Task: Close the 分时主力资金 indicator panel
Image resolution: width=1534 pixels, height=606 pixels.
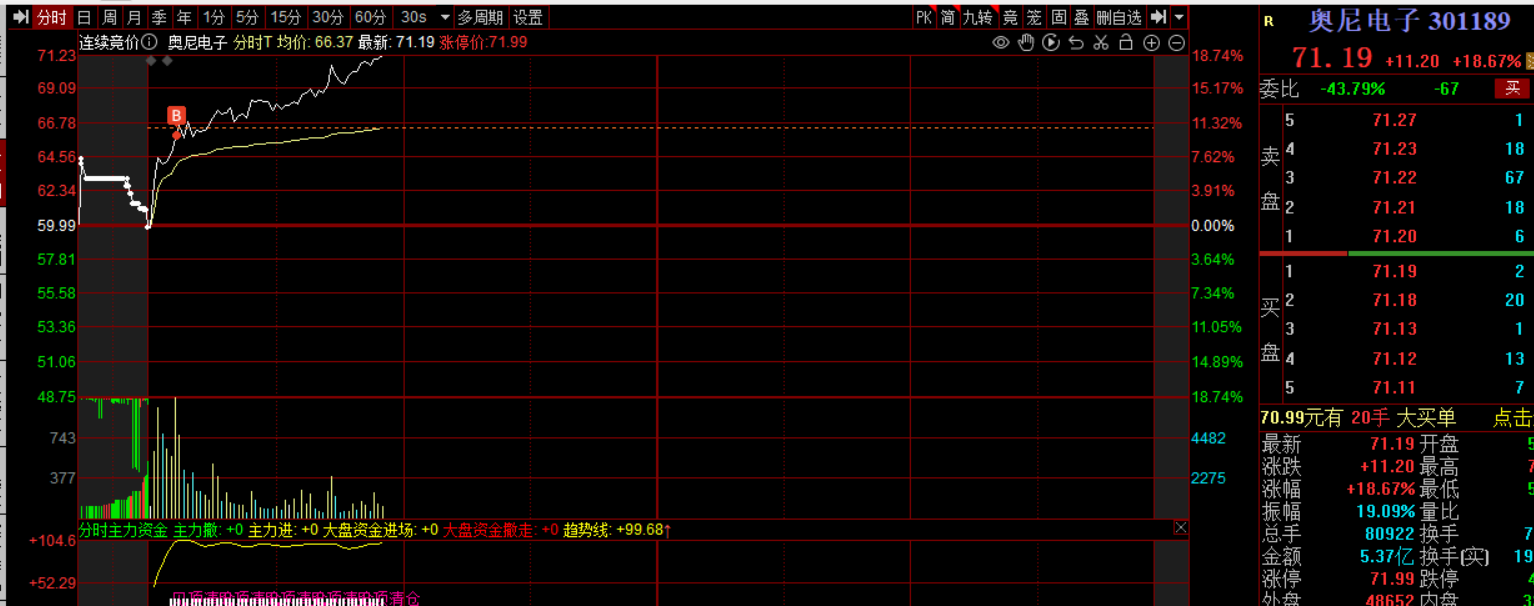Action: [x=1180, y=528]
